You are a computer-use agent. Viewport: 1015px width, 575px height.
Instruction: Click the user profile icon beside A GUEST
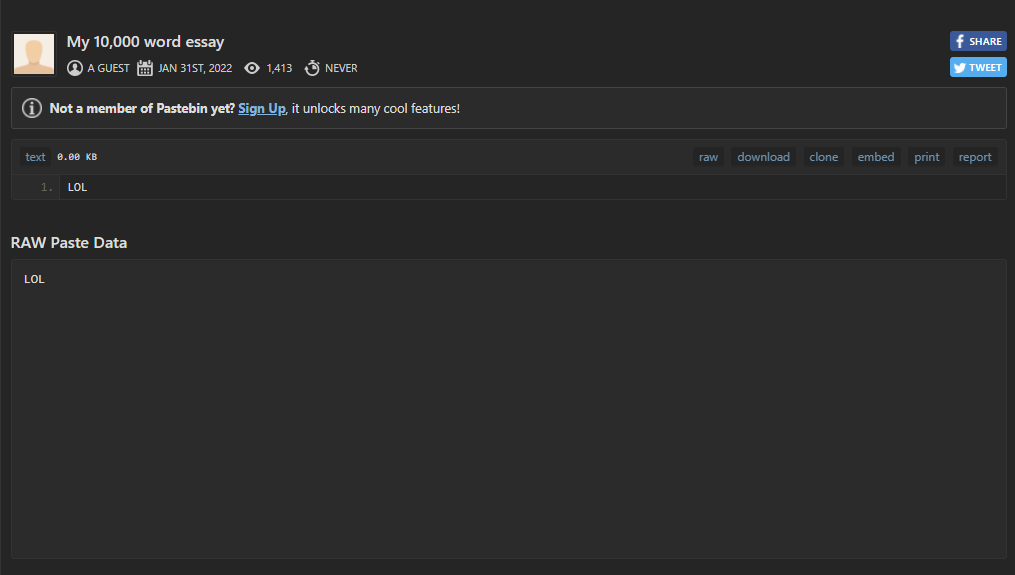75,68
